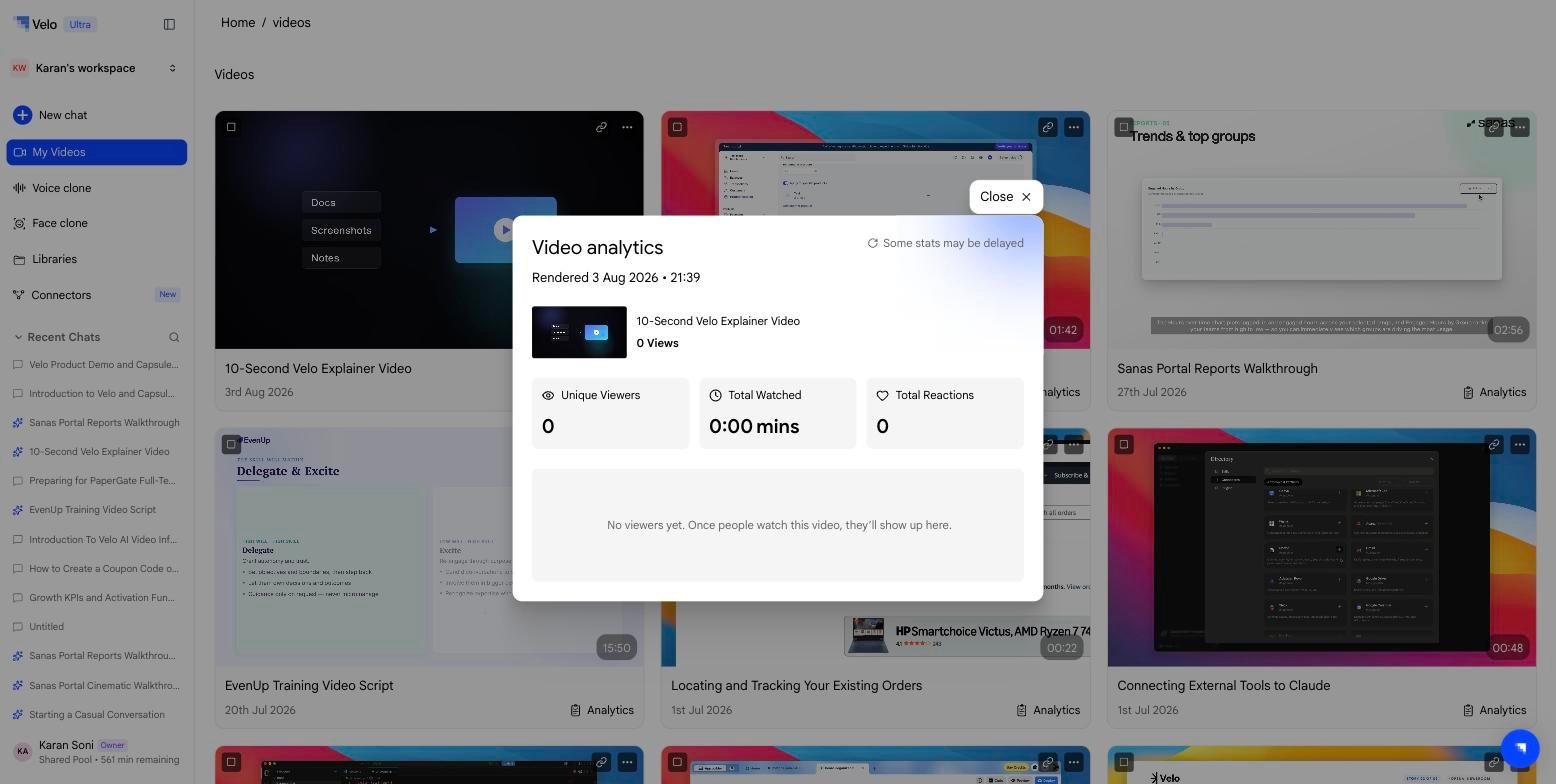Select checkbox on bottom-left partially visible card
The height and width of the screenshot is (784, 1556).
point(231,762)
